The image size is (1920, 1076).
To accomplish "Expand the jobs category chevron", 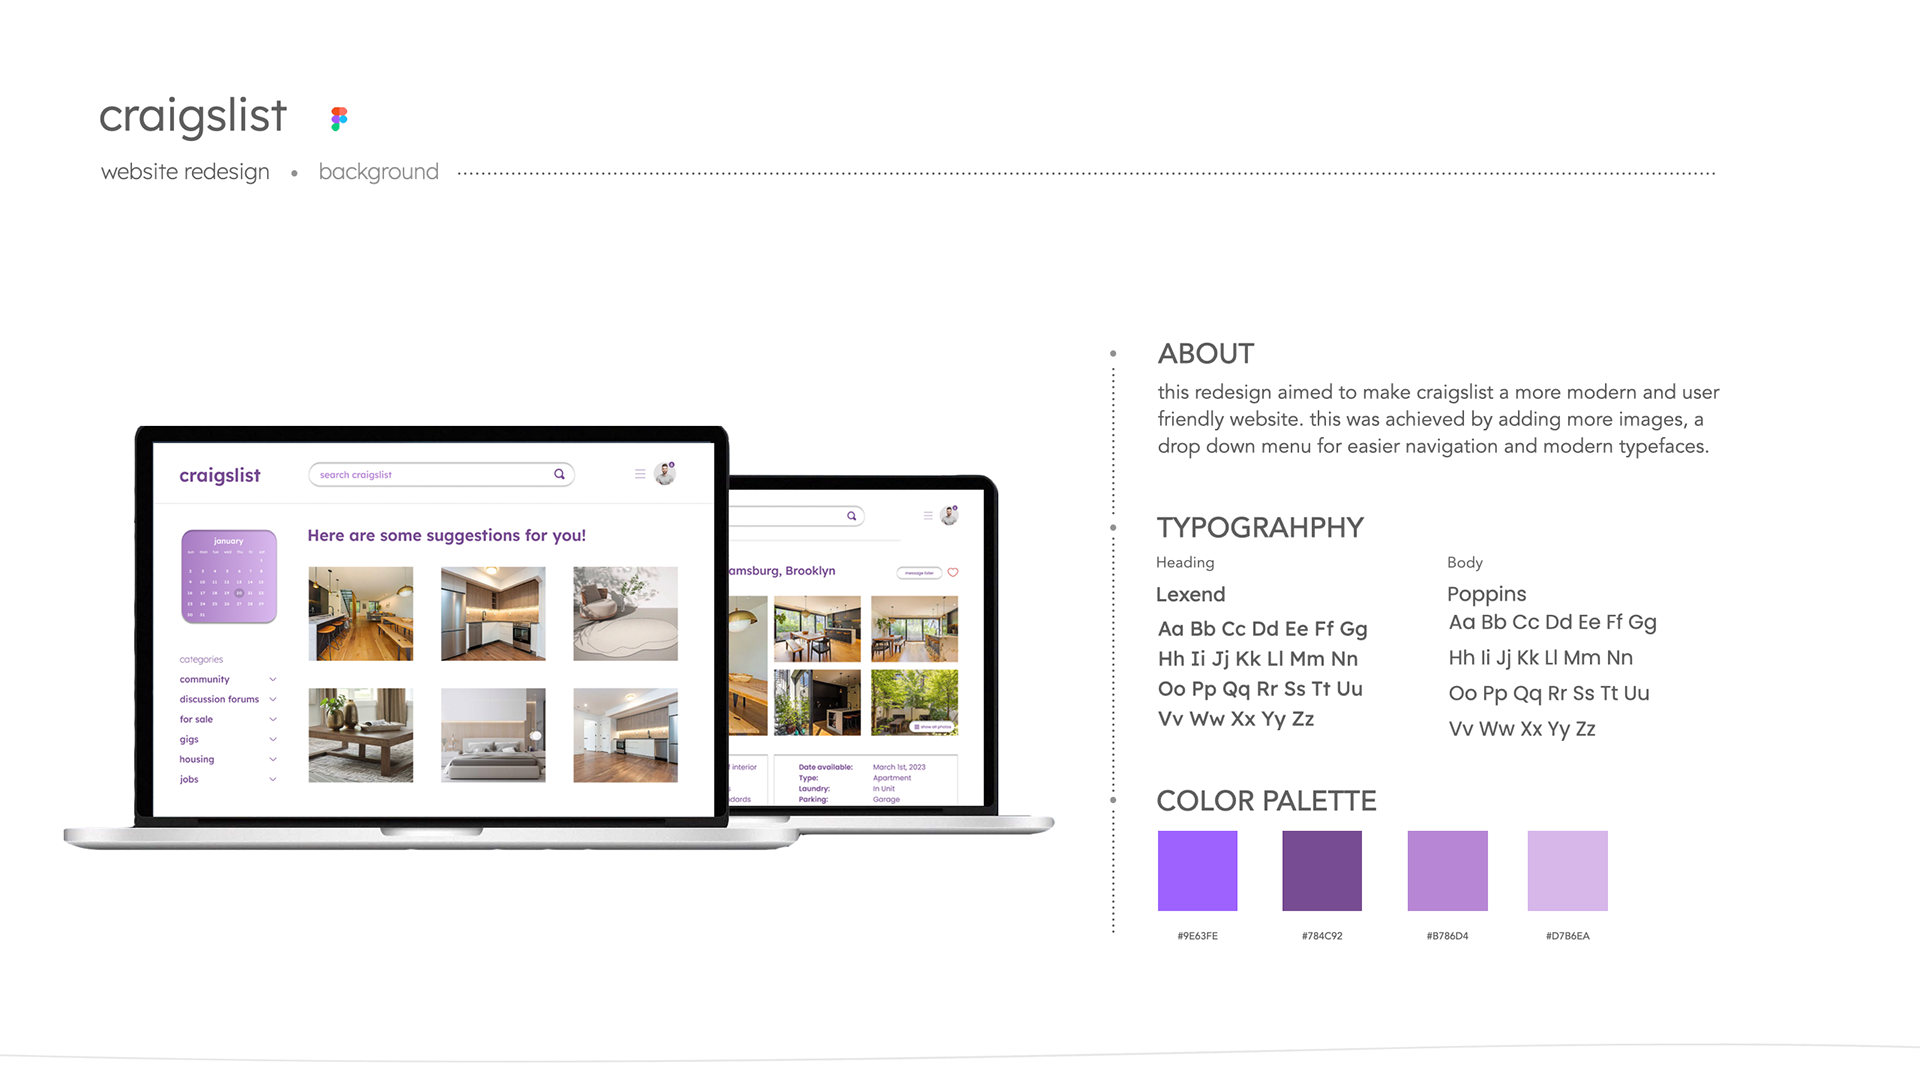I will tap(273, 779).
